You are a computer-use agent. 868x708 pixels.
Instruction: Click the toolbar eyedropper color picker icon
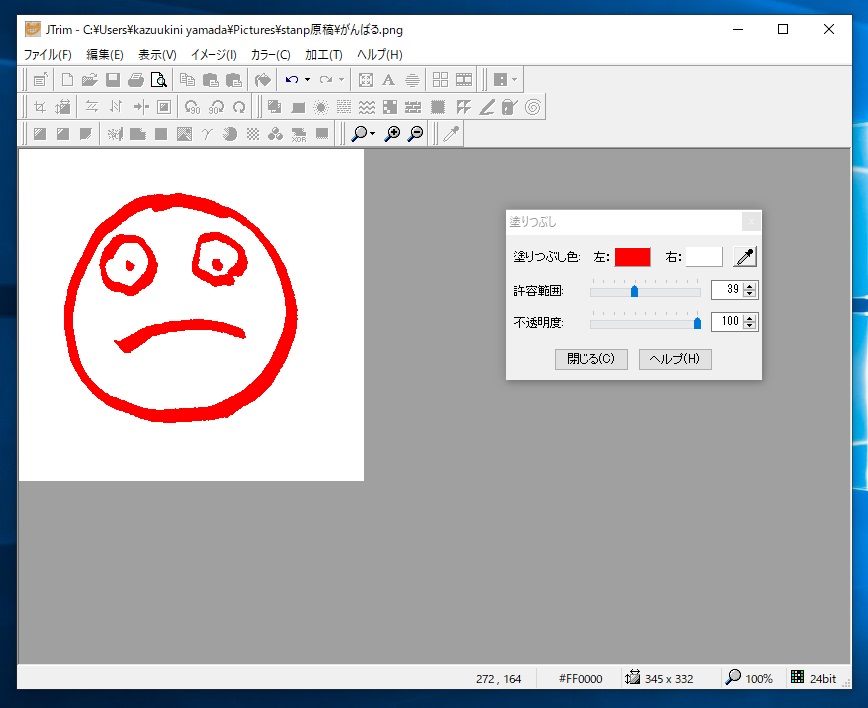point(451,134)
